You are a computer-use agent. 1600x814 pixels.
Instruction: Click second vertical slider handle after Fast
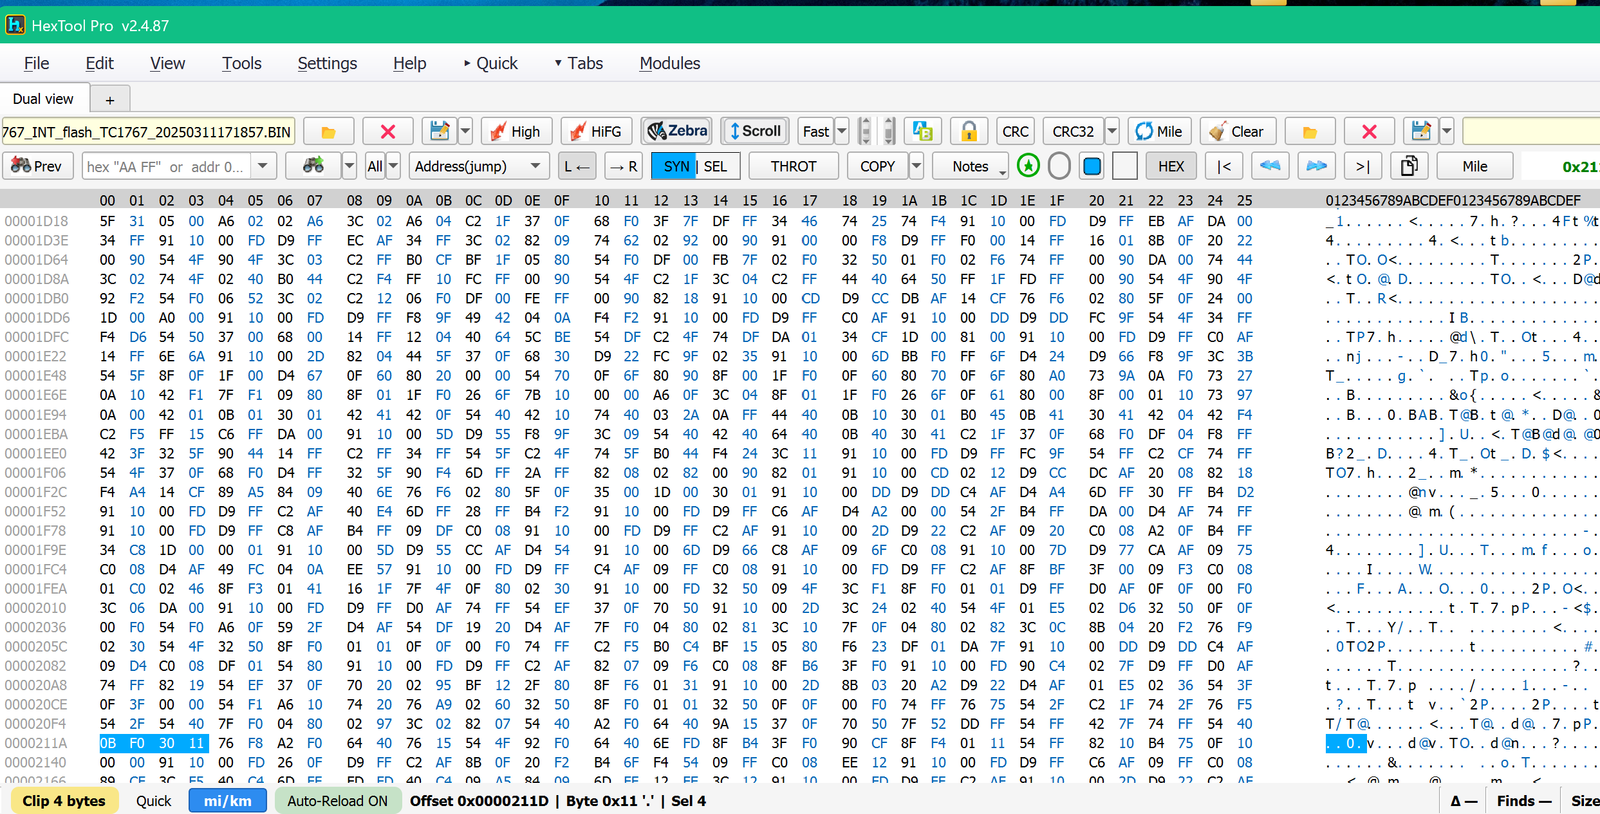[x=889, y=131]
